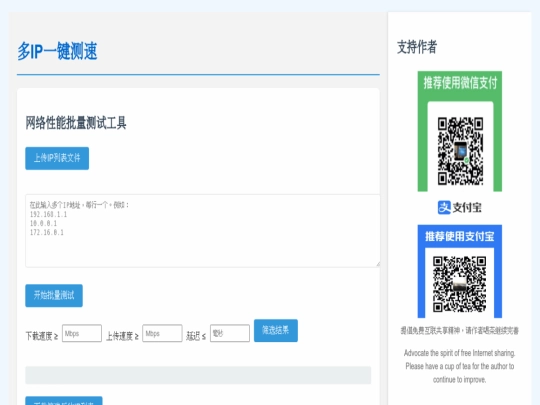The image size is (540, 405).
Task: Click the Advocate the spirit English paragraph
Action: tap(459, 366)
